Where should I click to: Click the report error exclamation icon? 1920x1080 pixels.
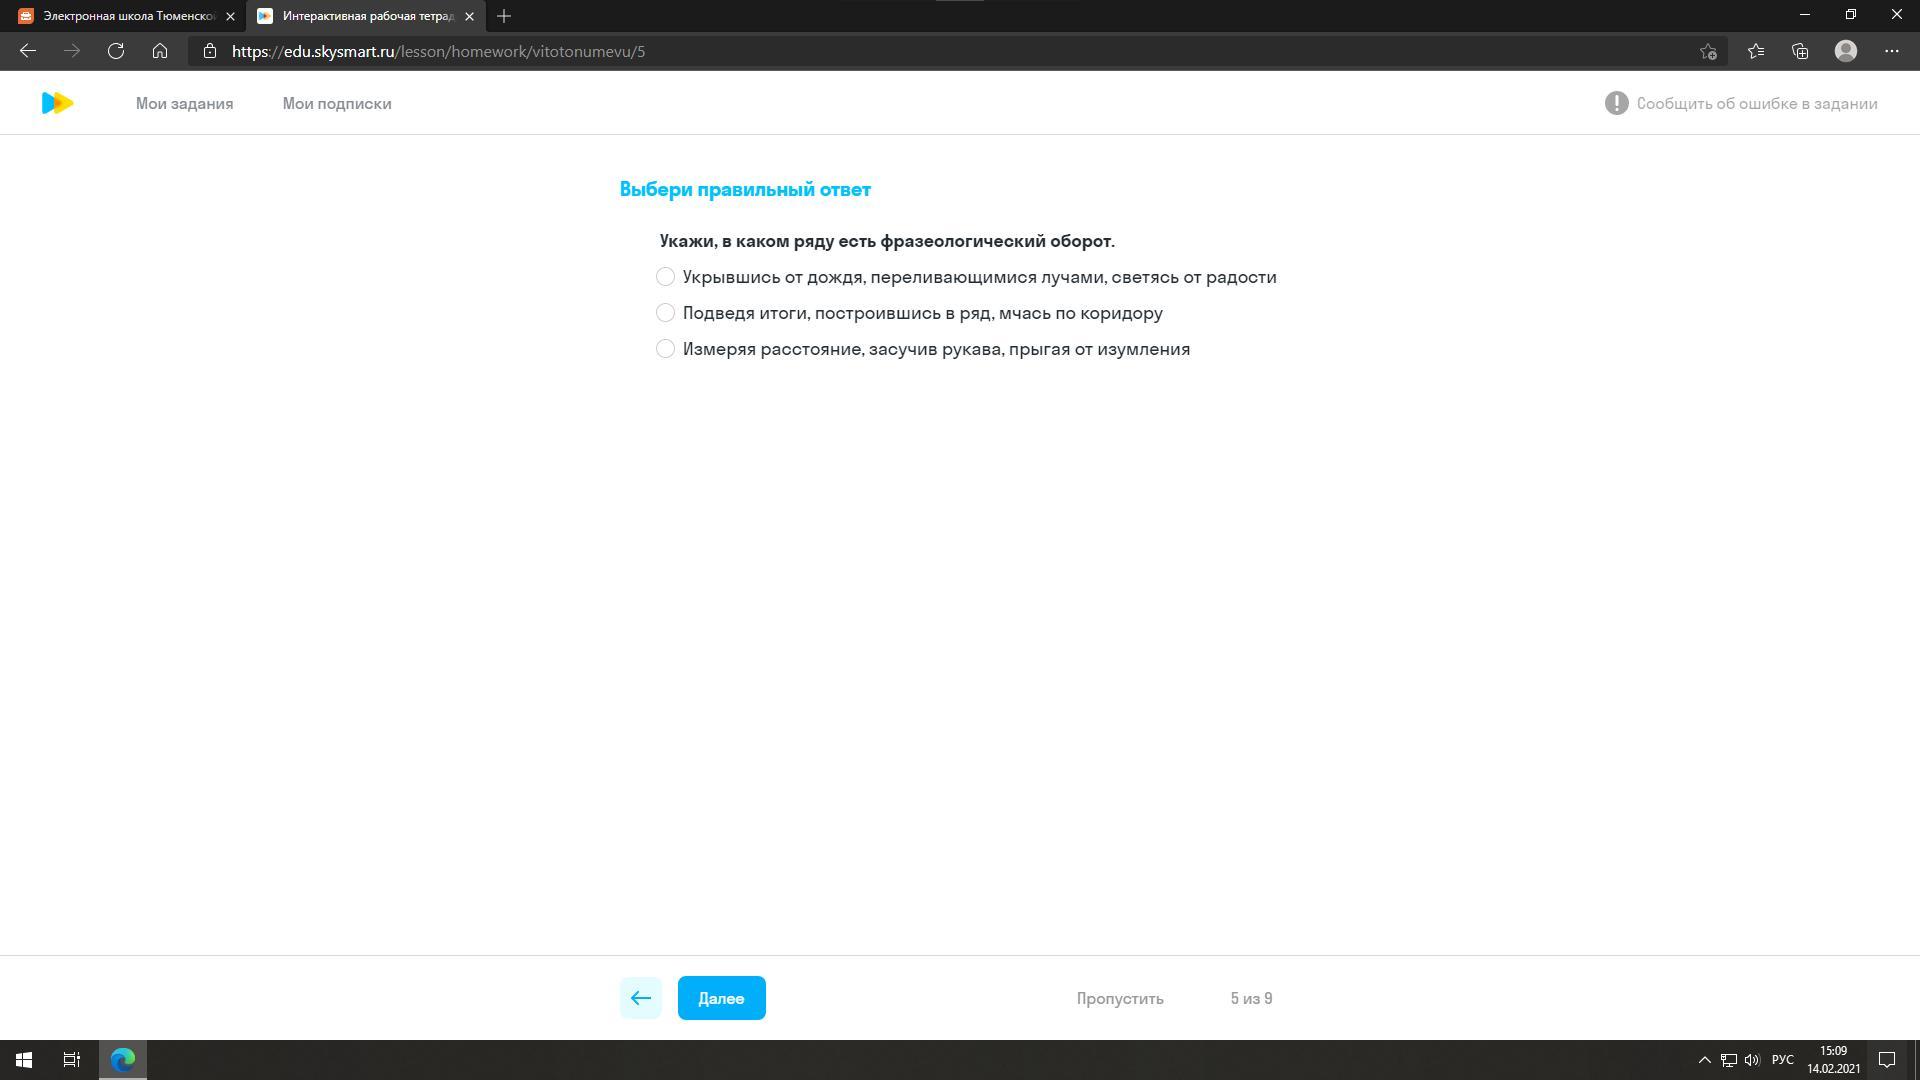tap(1616, 103)
